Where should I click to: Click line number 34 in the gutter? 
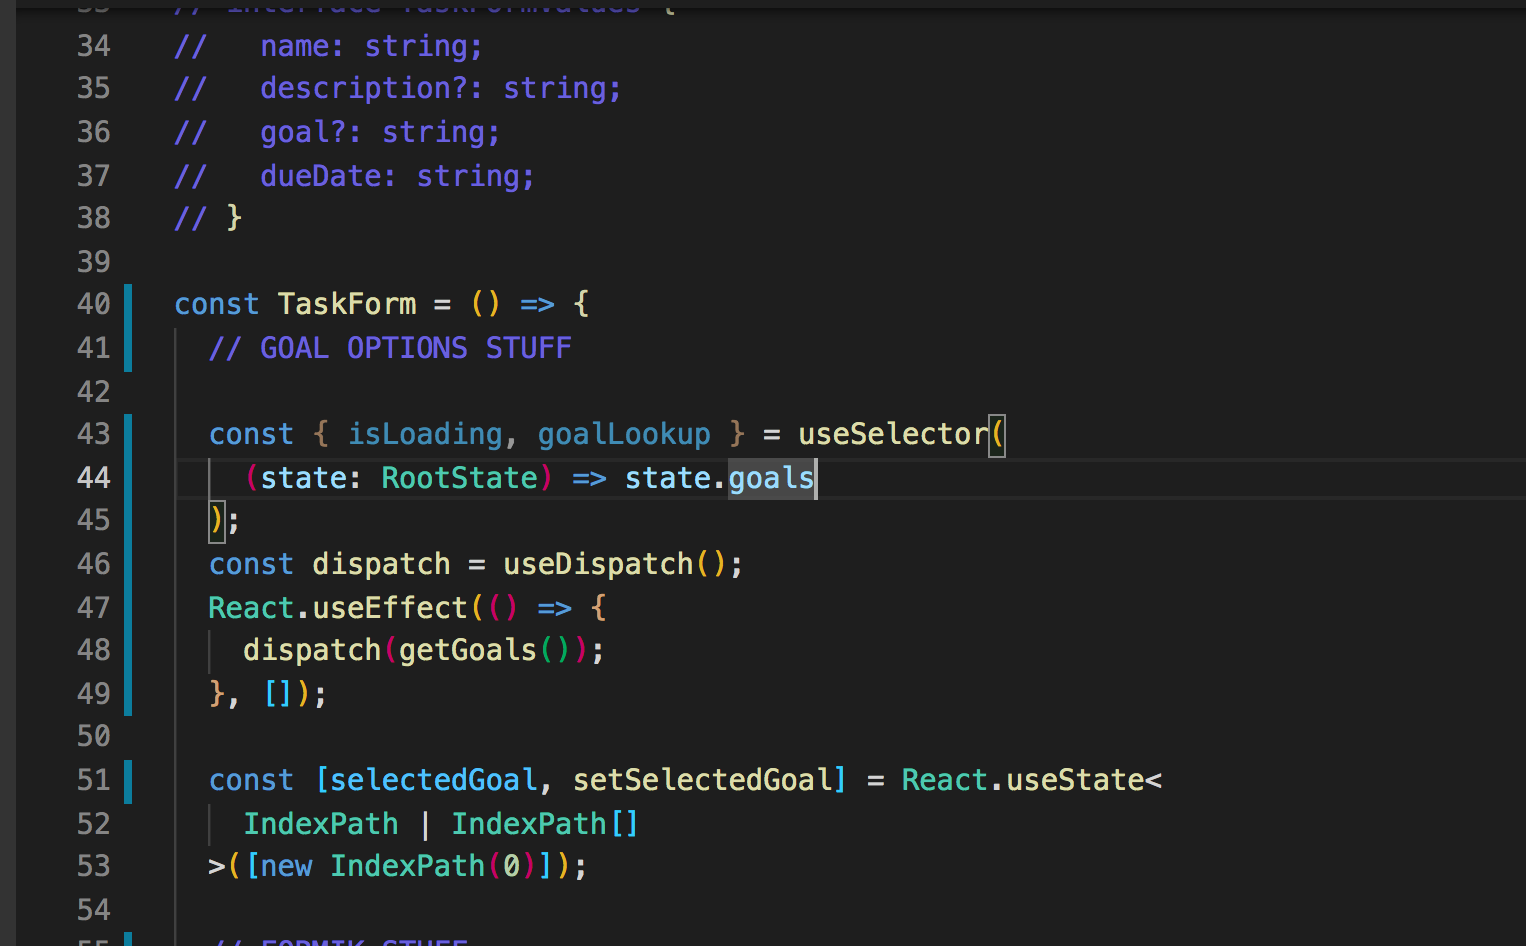point(93,46)
